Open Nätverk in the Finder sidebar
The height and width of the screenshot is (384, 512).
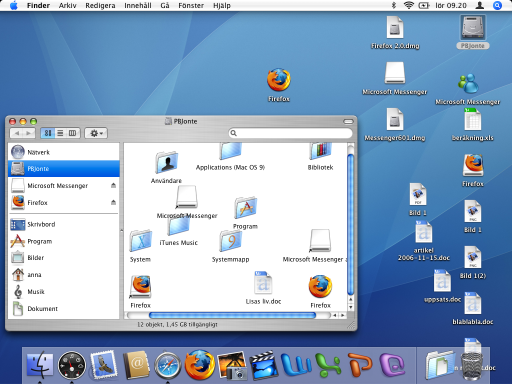pyautogui.click(x=63, y=152)
